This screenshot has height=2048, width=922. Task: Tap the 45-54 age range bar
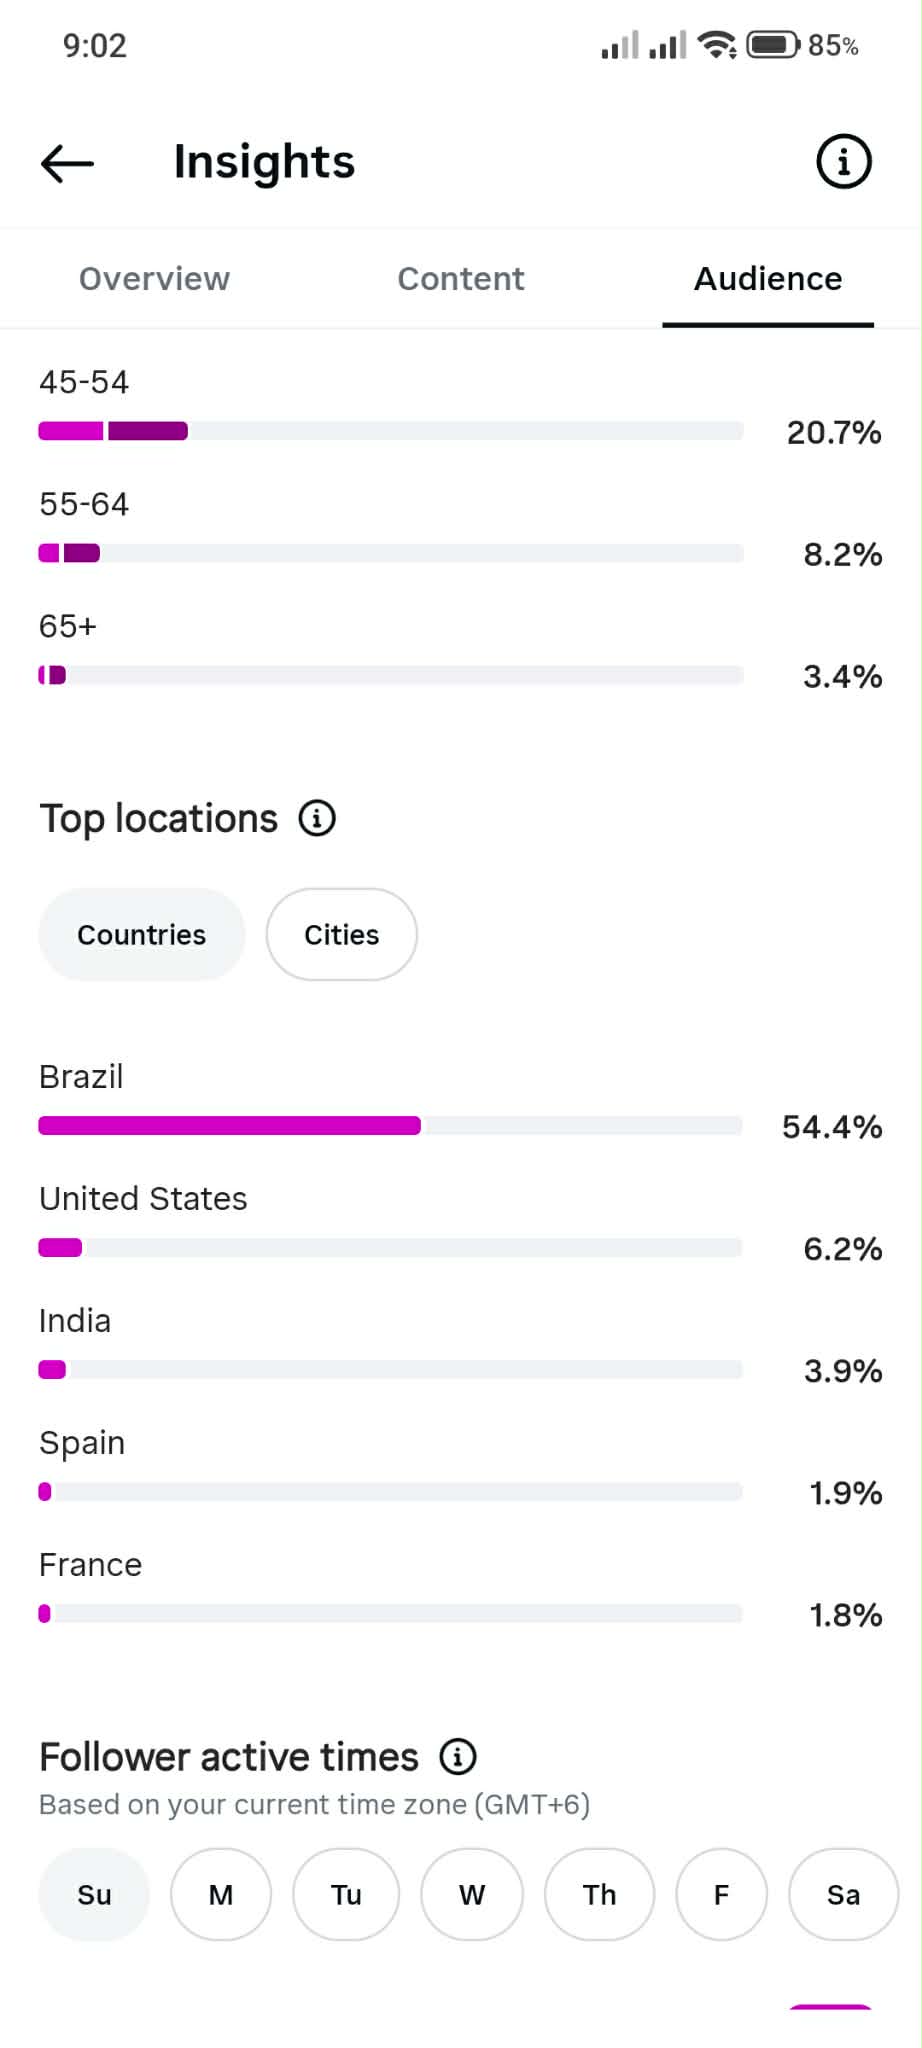tap(390, 431)
